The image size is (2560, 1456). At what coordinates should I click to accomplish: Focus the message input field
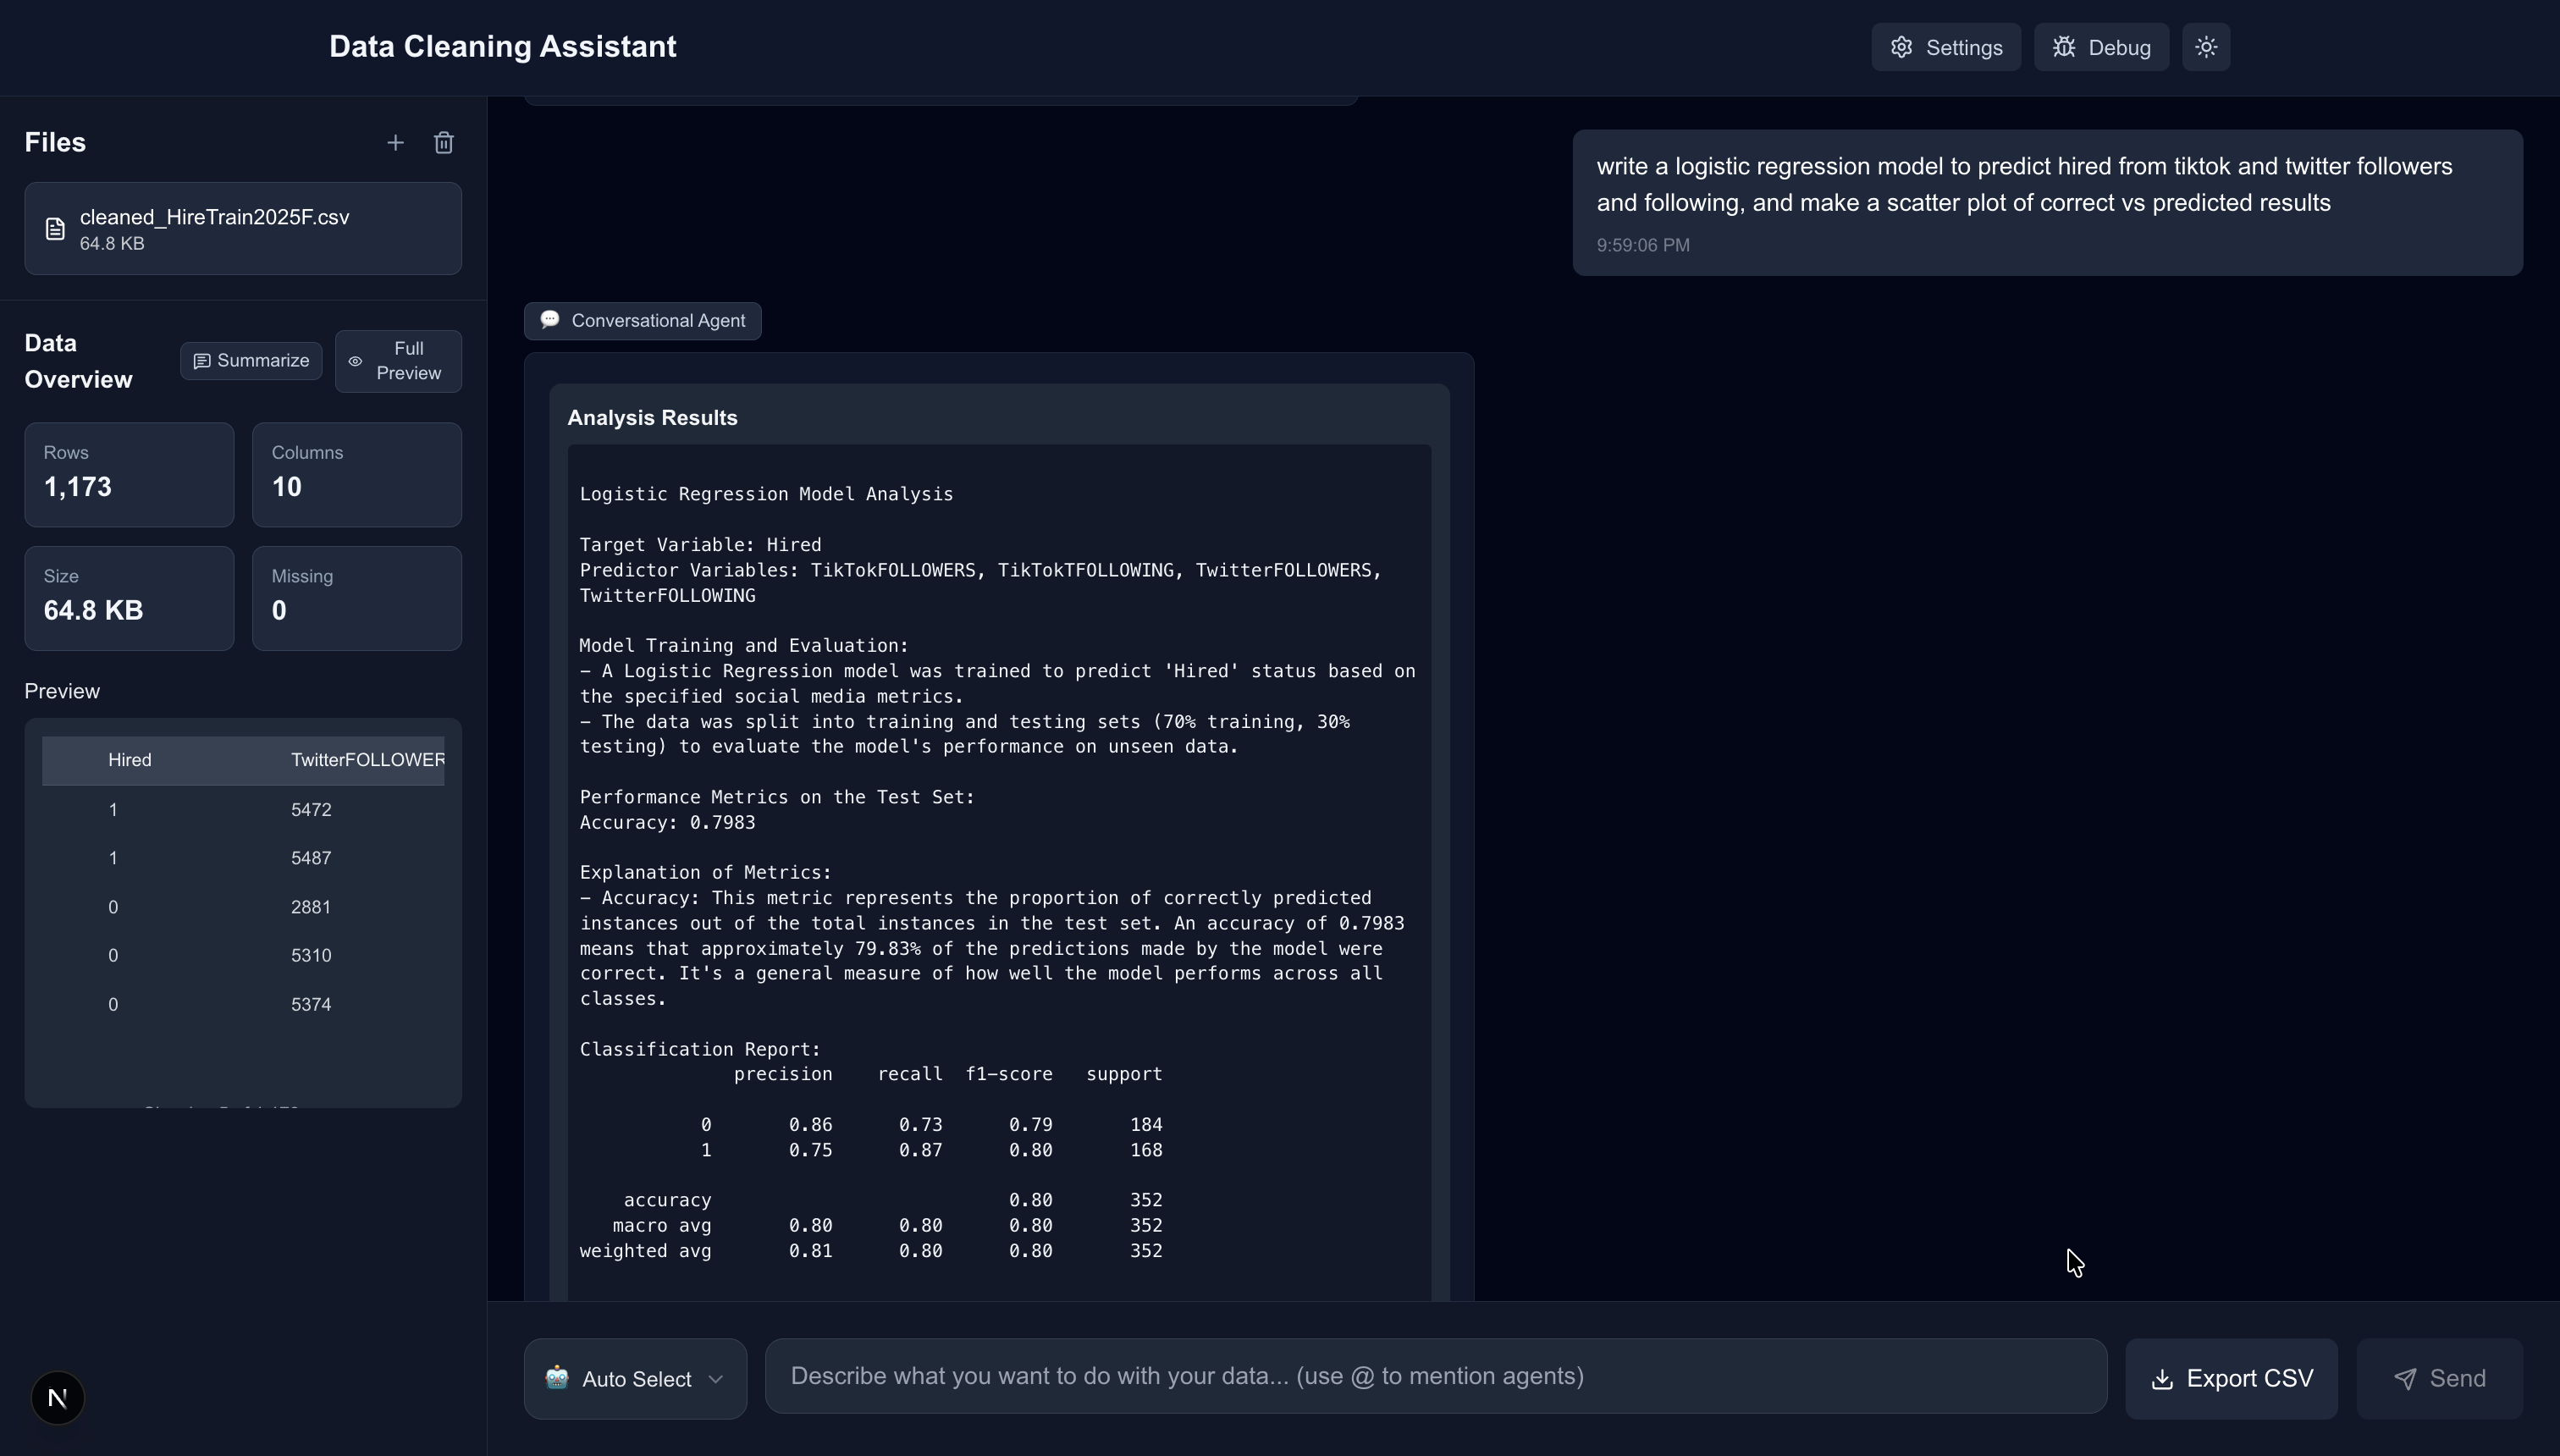(x=1435, y=1376)
